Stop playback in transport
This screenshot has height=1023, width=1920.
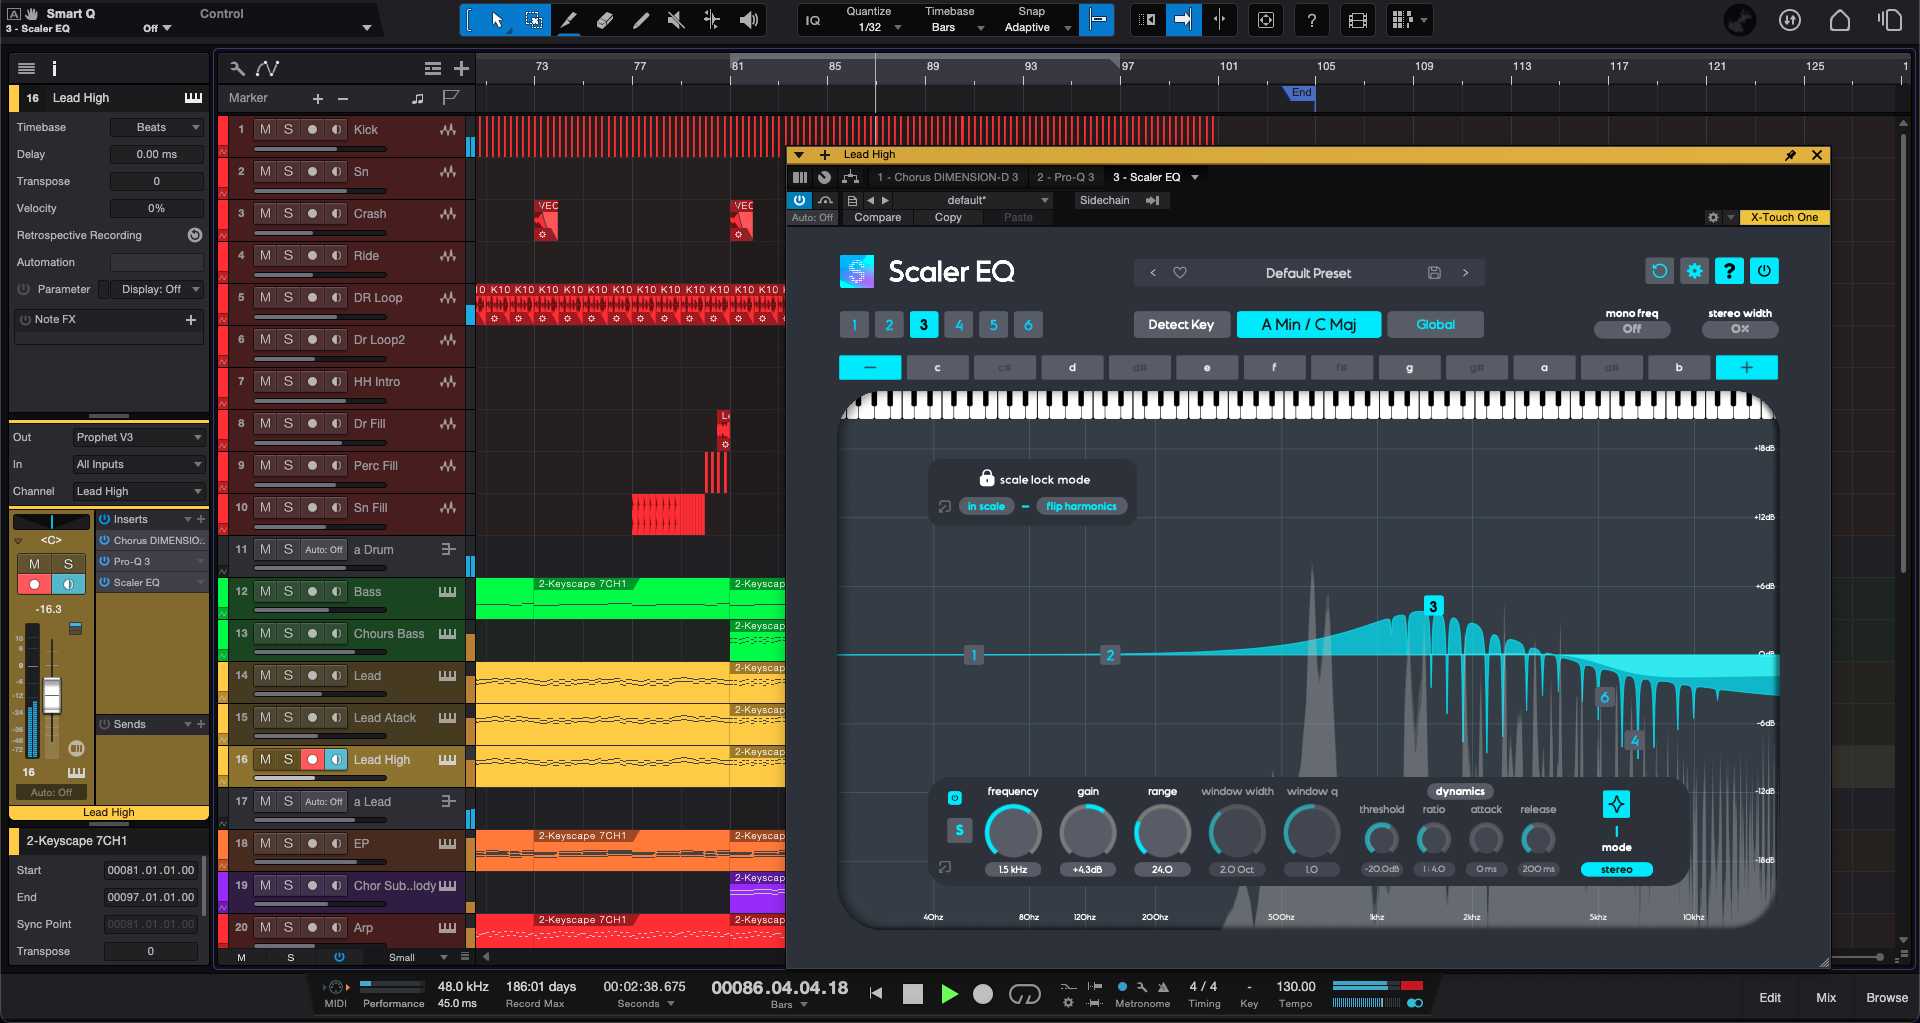pos(912,993)
